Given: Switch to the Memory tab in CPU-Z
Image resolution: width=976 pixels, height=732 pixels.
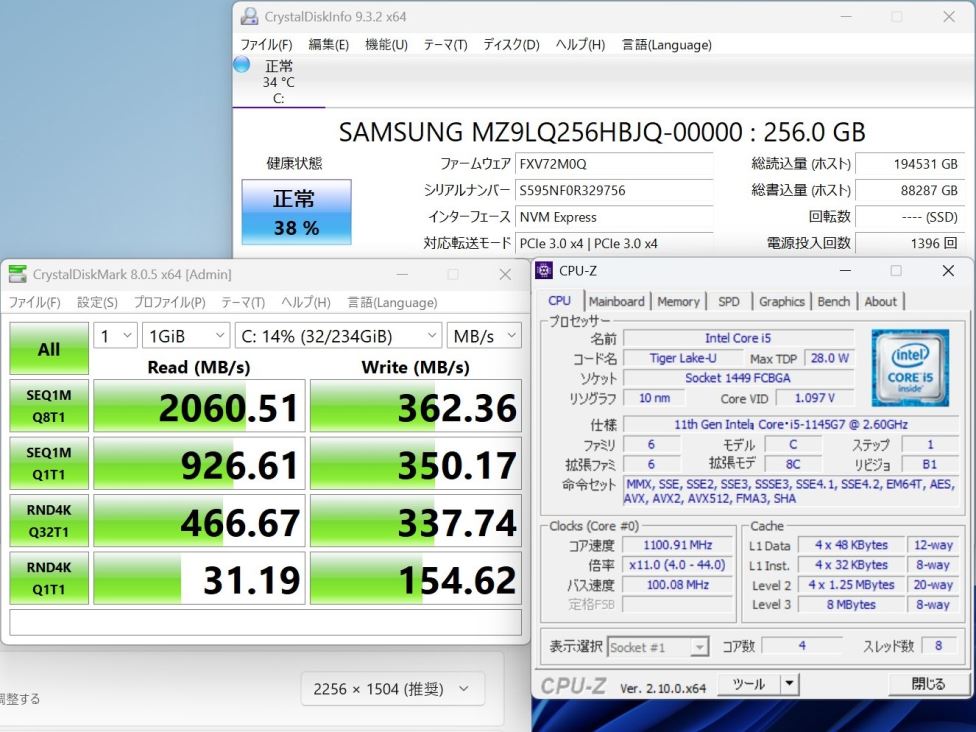Looking at the screenshot, I should [678, 301].
